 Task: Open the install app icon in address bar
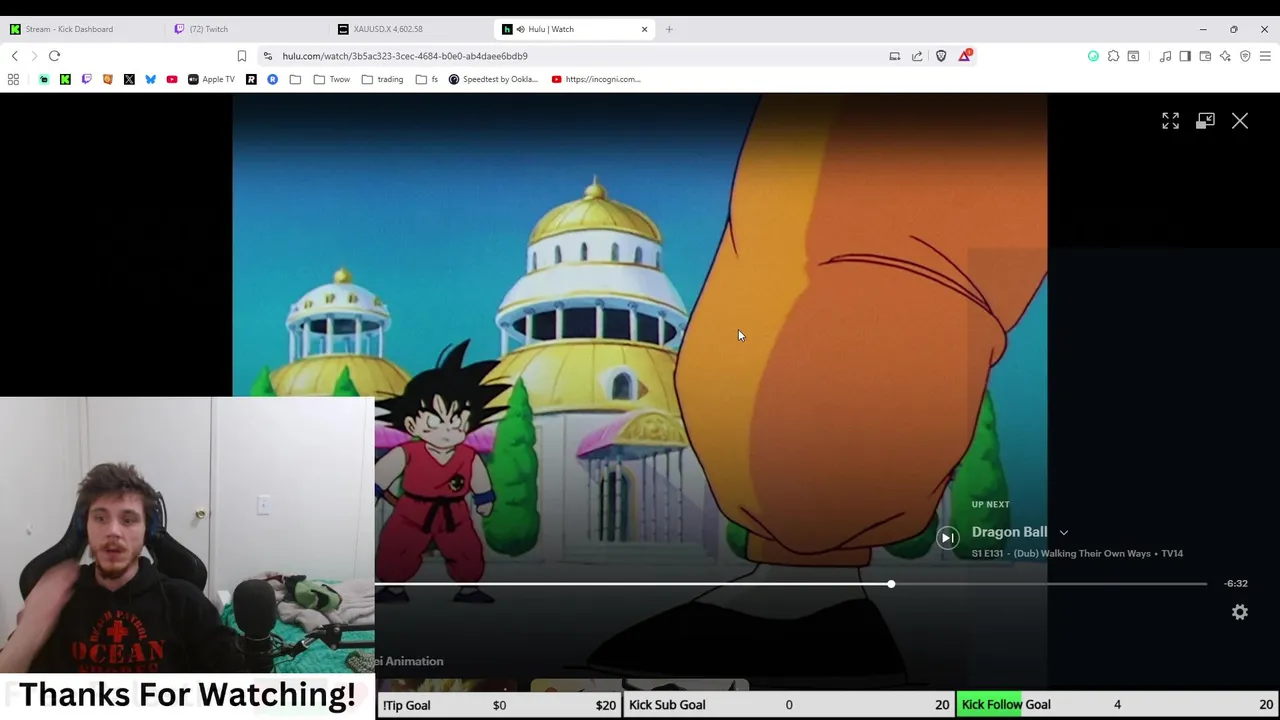894,56
